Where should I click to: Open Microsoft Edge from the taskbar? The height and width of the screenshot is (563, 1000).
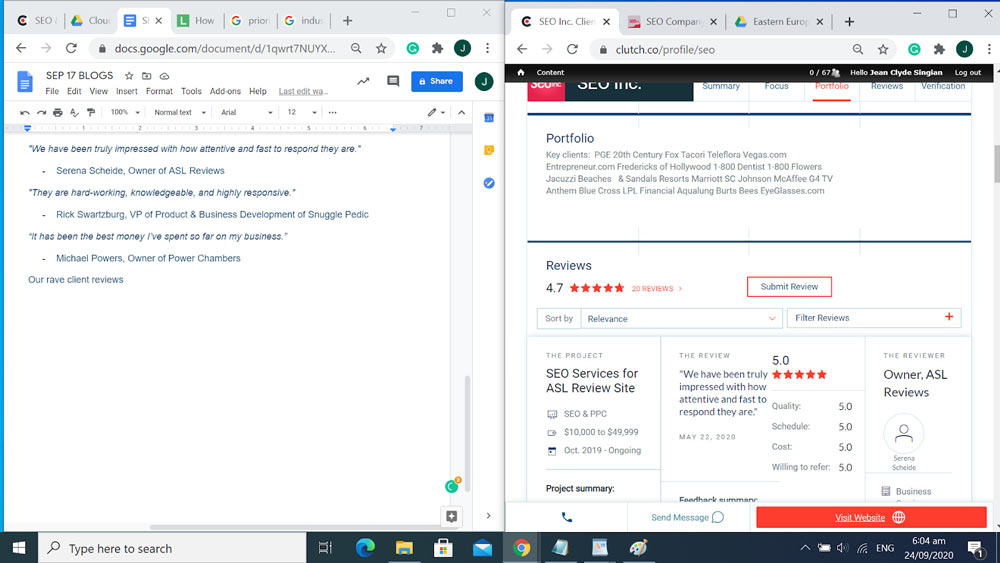(x=365, y=548)
